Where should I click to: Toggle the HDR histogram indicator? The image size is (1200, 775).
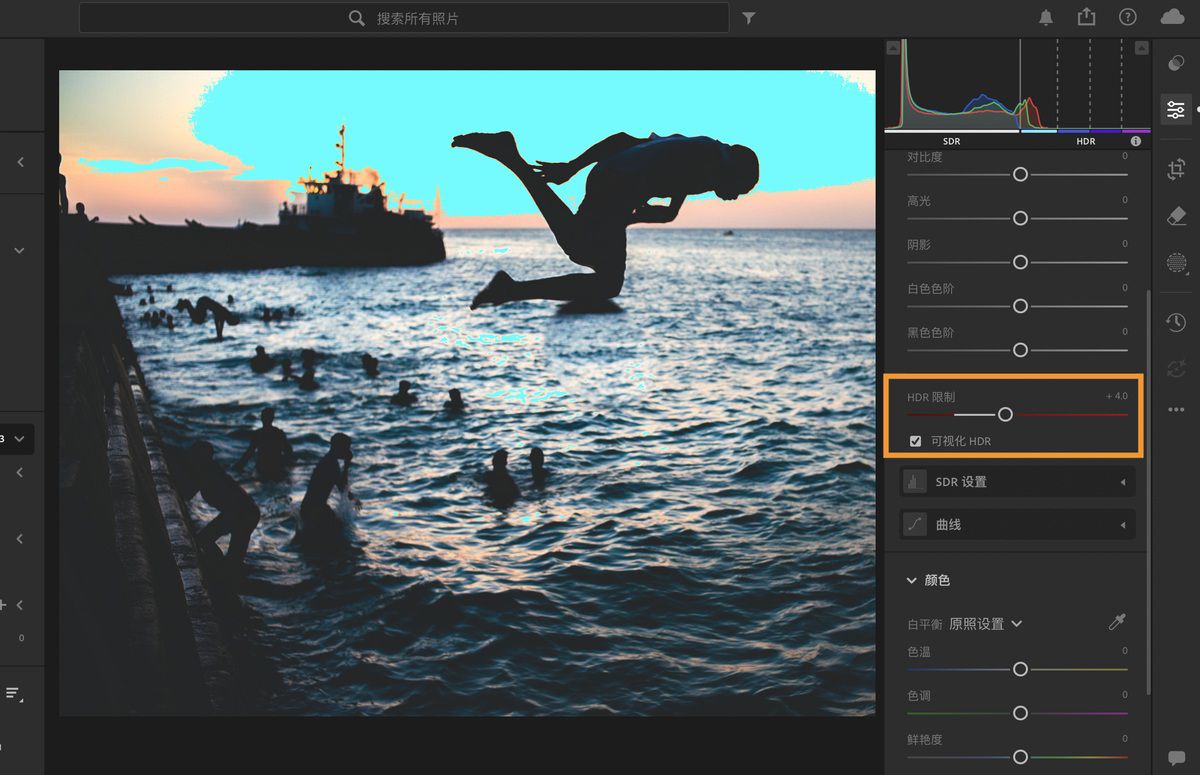click(1085, 141)
